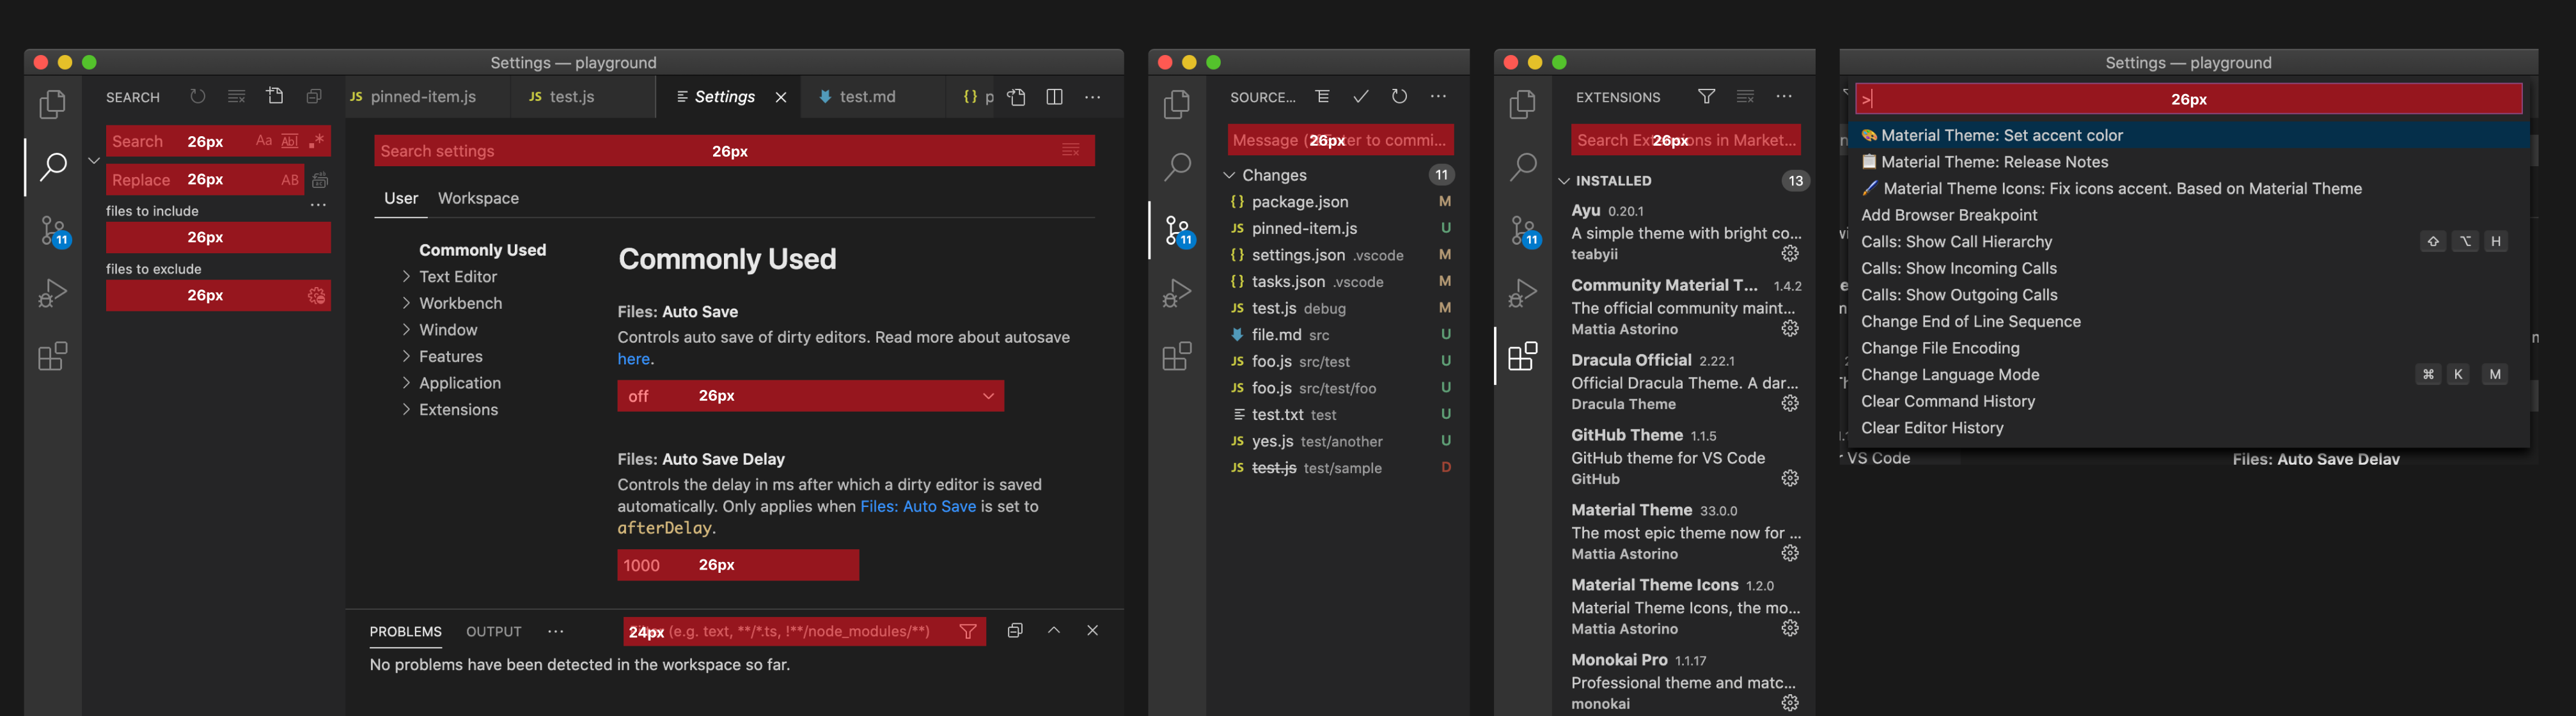Commit changes using the checkmark icon
The image size is (2576, 716).
(x=1361, y=97)
